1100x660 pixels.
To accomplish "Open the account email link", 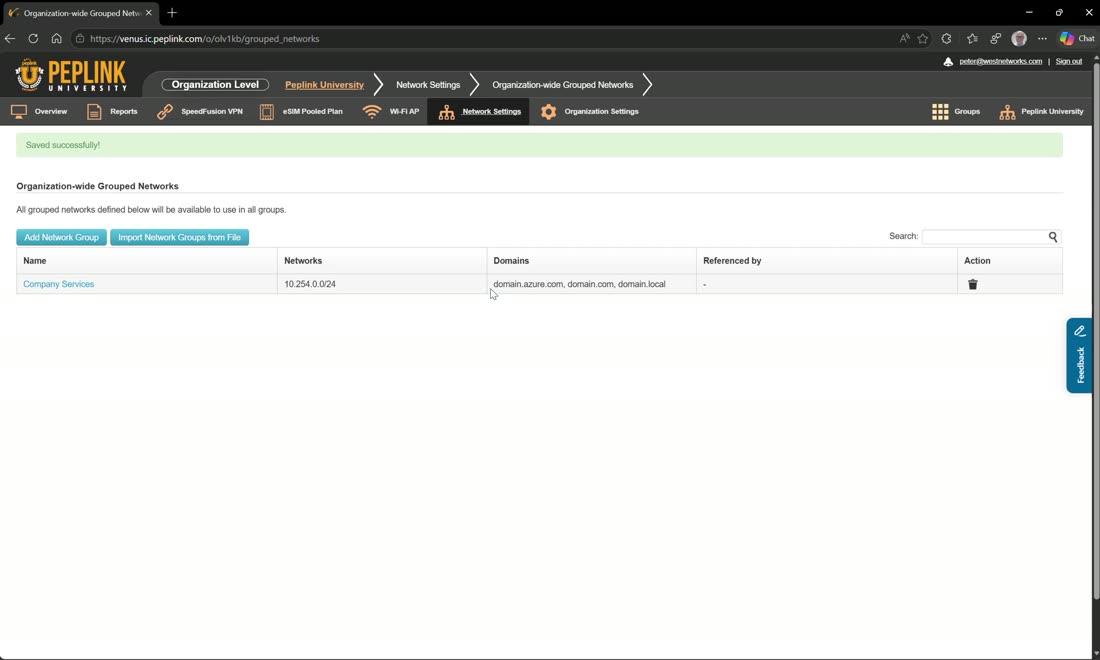I will (x=1000, y=61).
